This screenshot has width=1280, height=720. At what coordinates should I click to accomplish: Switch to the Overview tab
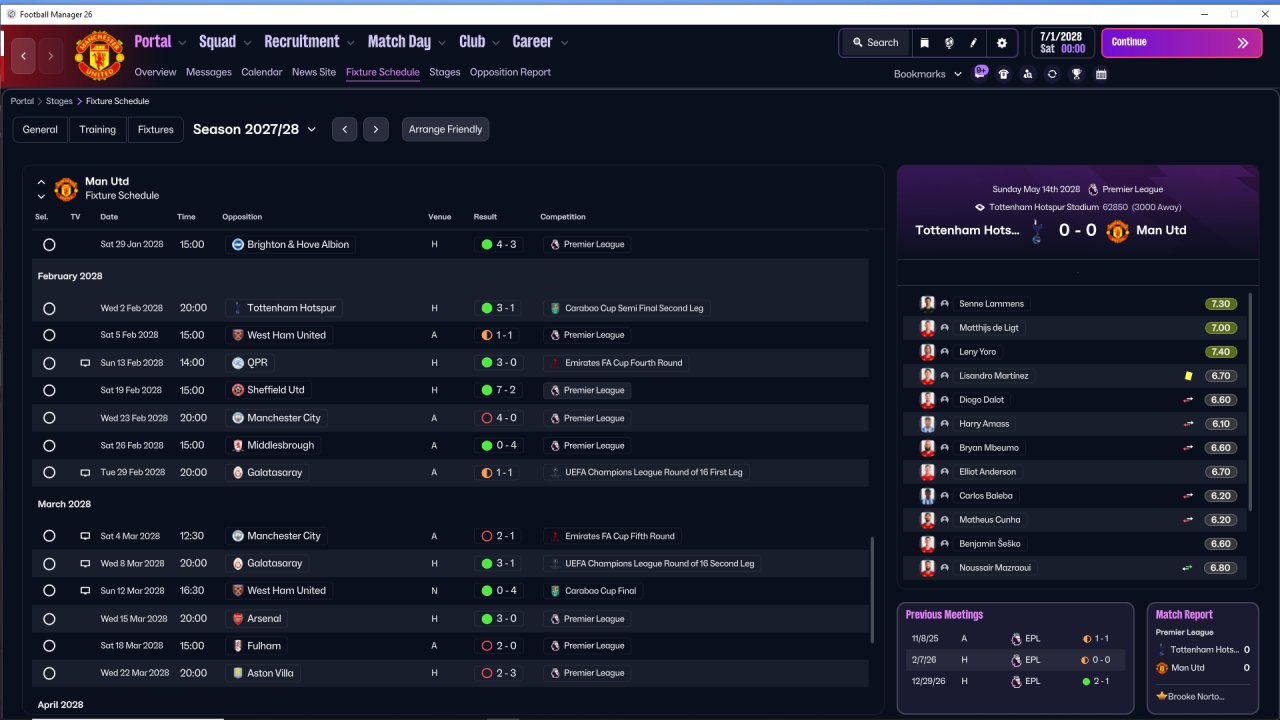tap(155, 72)
